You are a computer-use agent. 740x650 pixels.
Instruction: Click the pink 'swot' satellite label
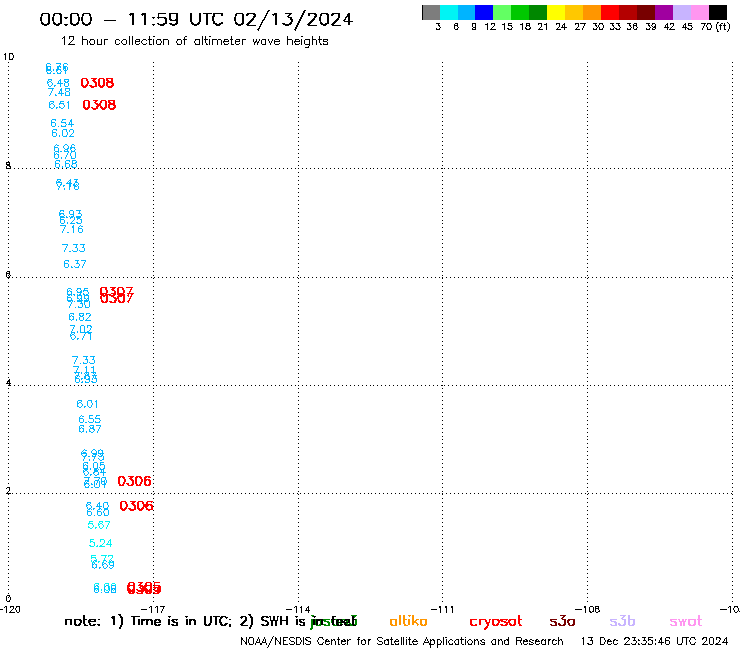[x=686, y=622]
